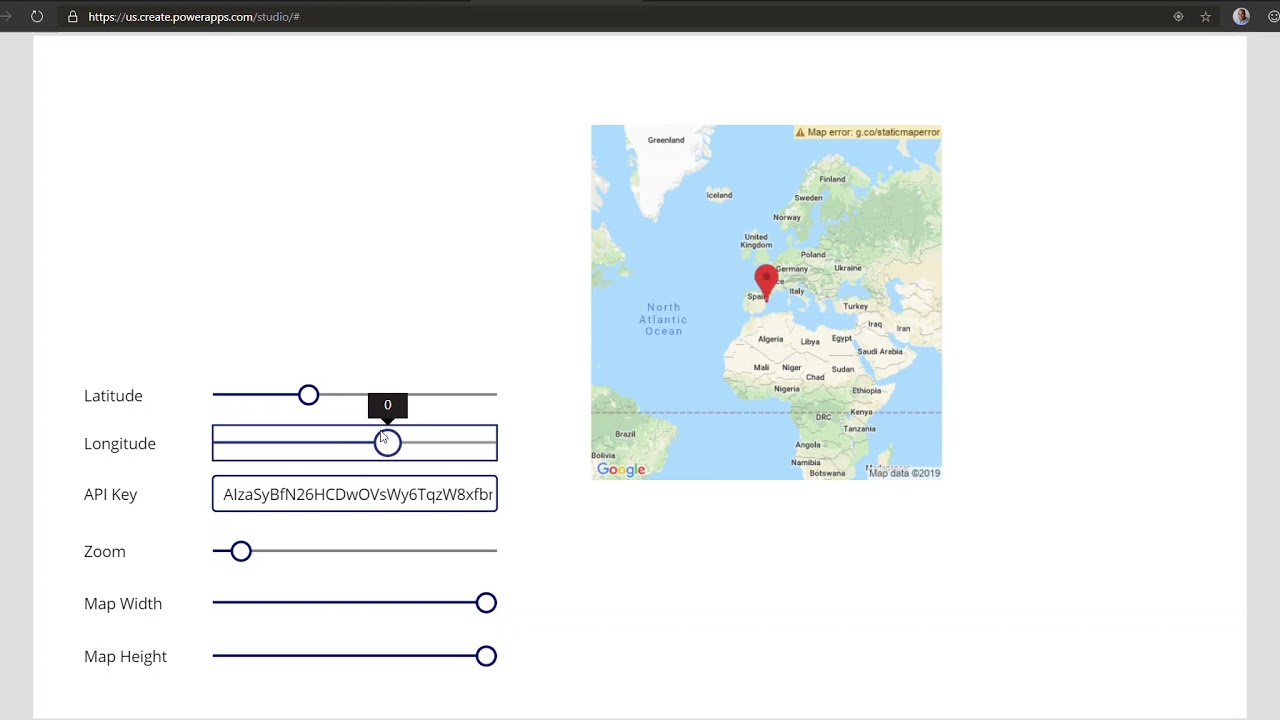Image resolution: width=1280 pixels, height=720 pixels.
Task: Click the Google logo on the map
Action: (621, 469)
